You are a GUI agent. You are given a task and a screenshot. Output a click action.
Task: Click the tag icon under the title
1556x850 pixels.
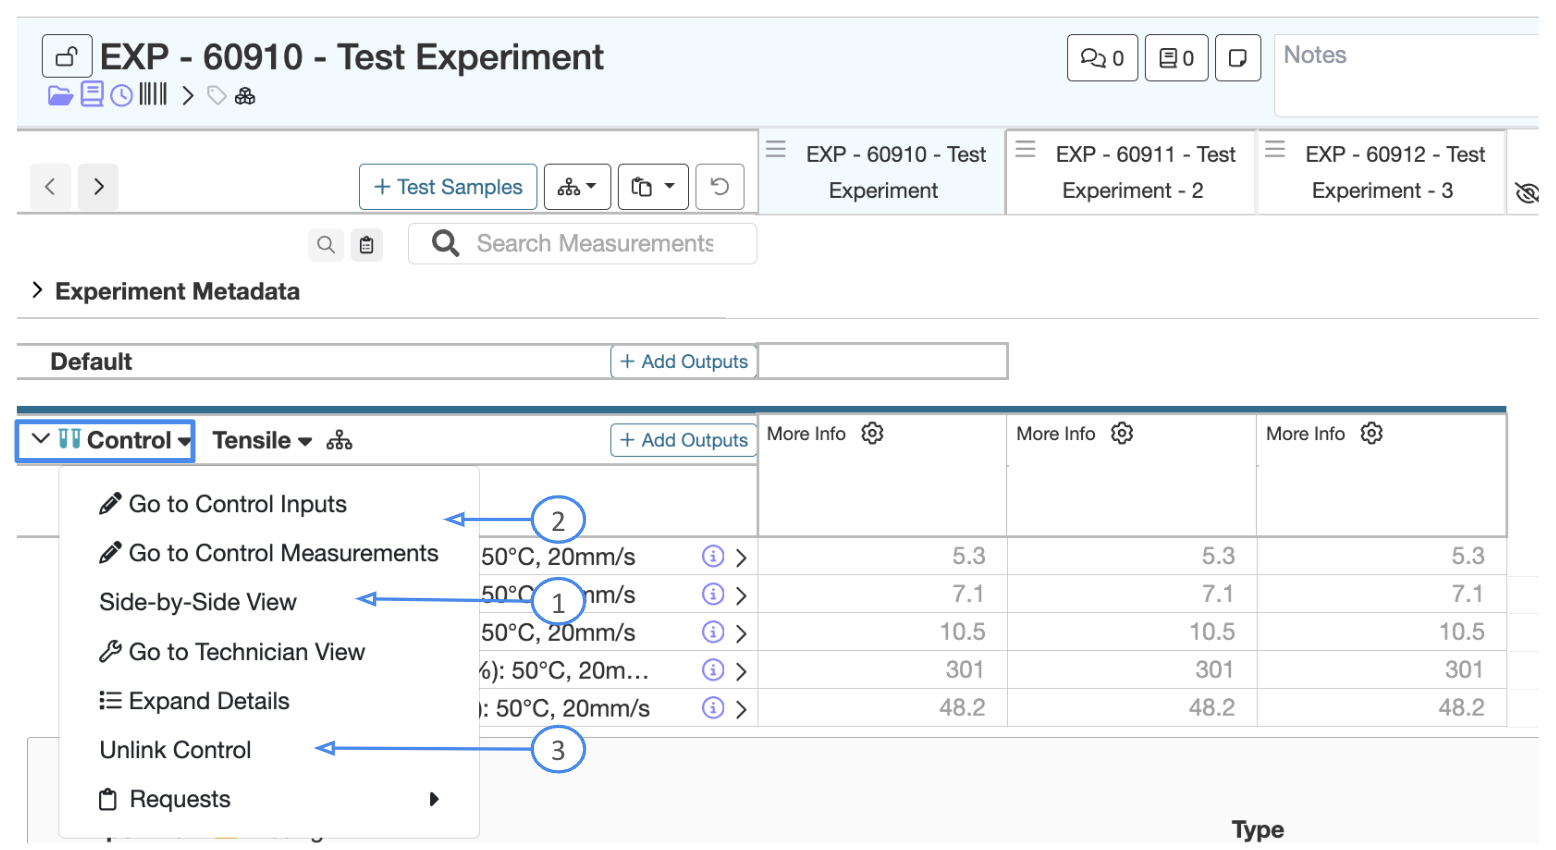pos(217,96)
